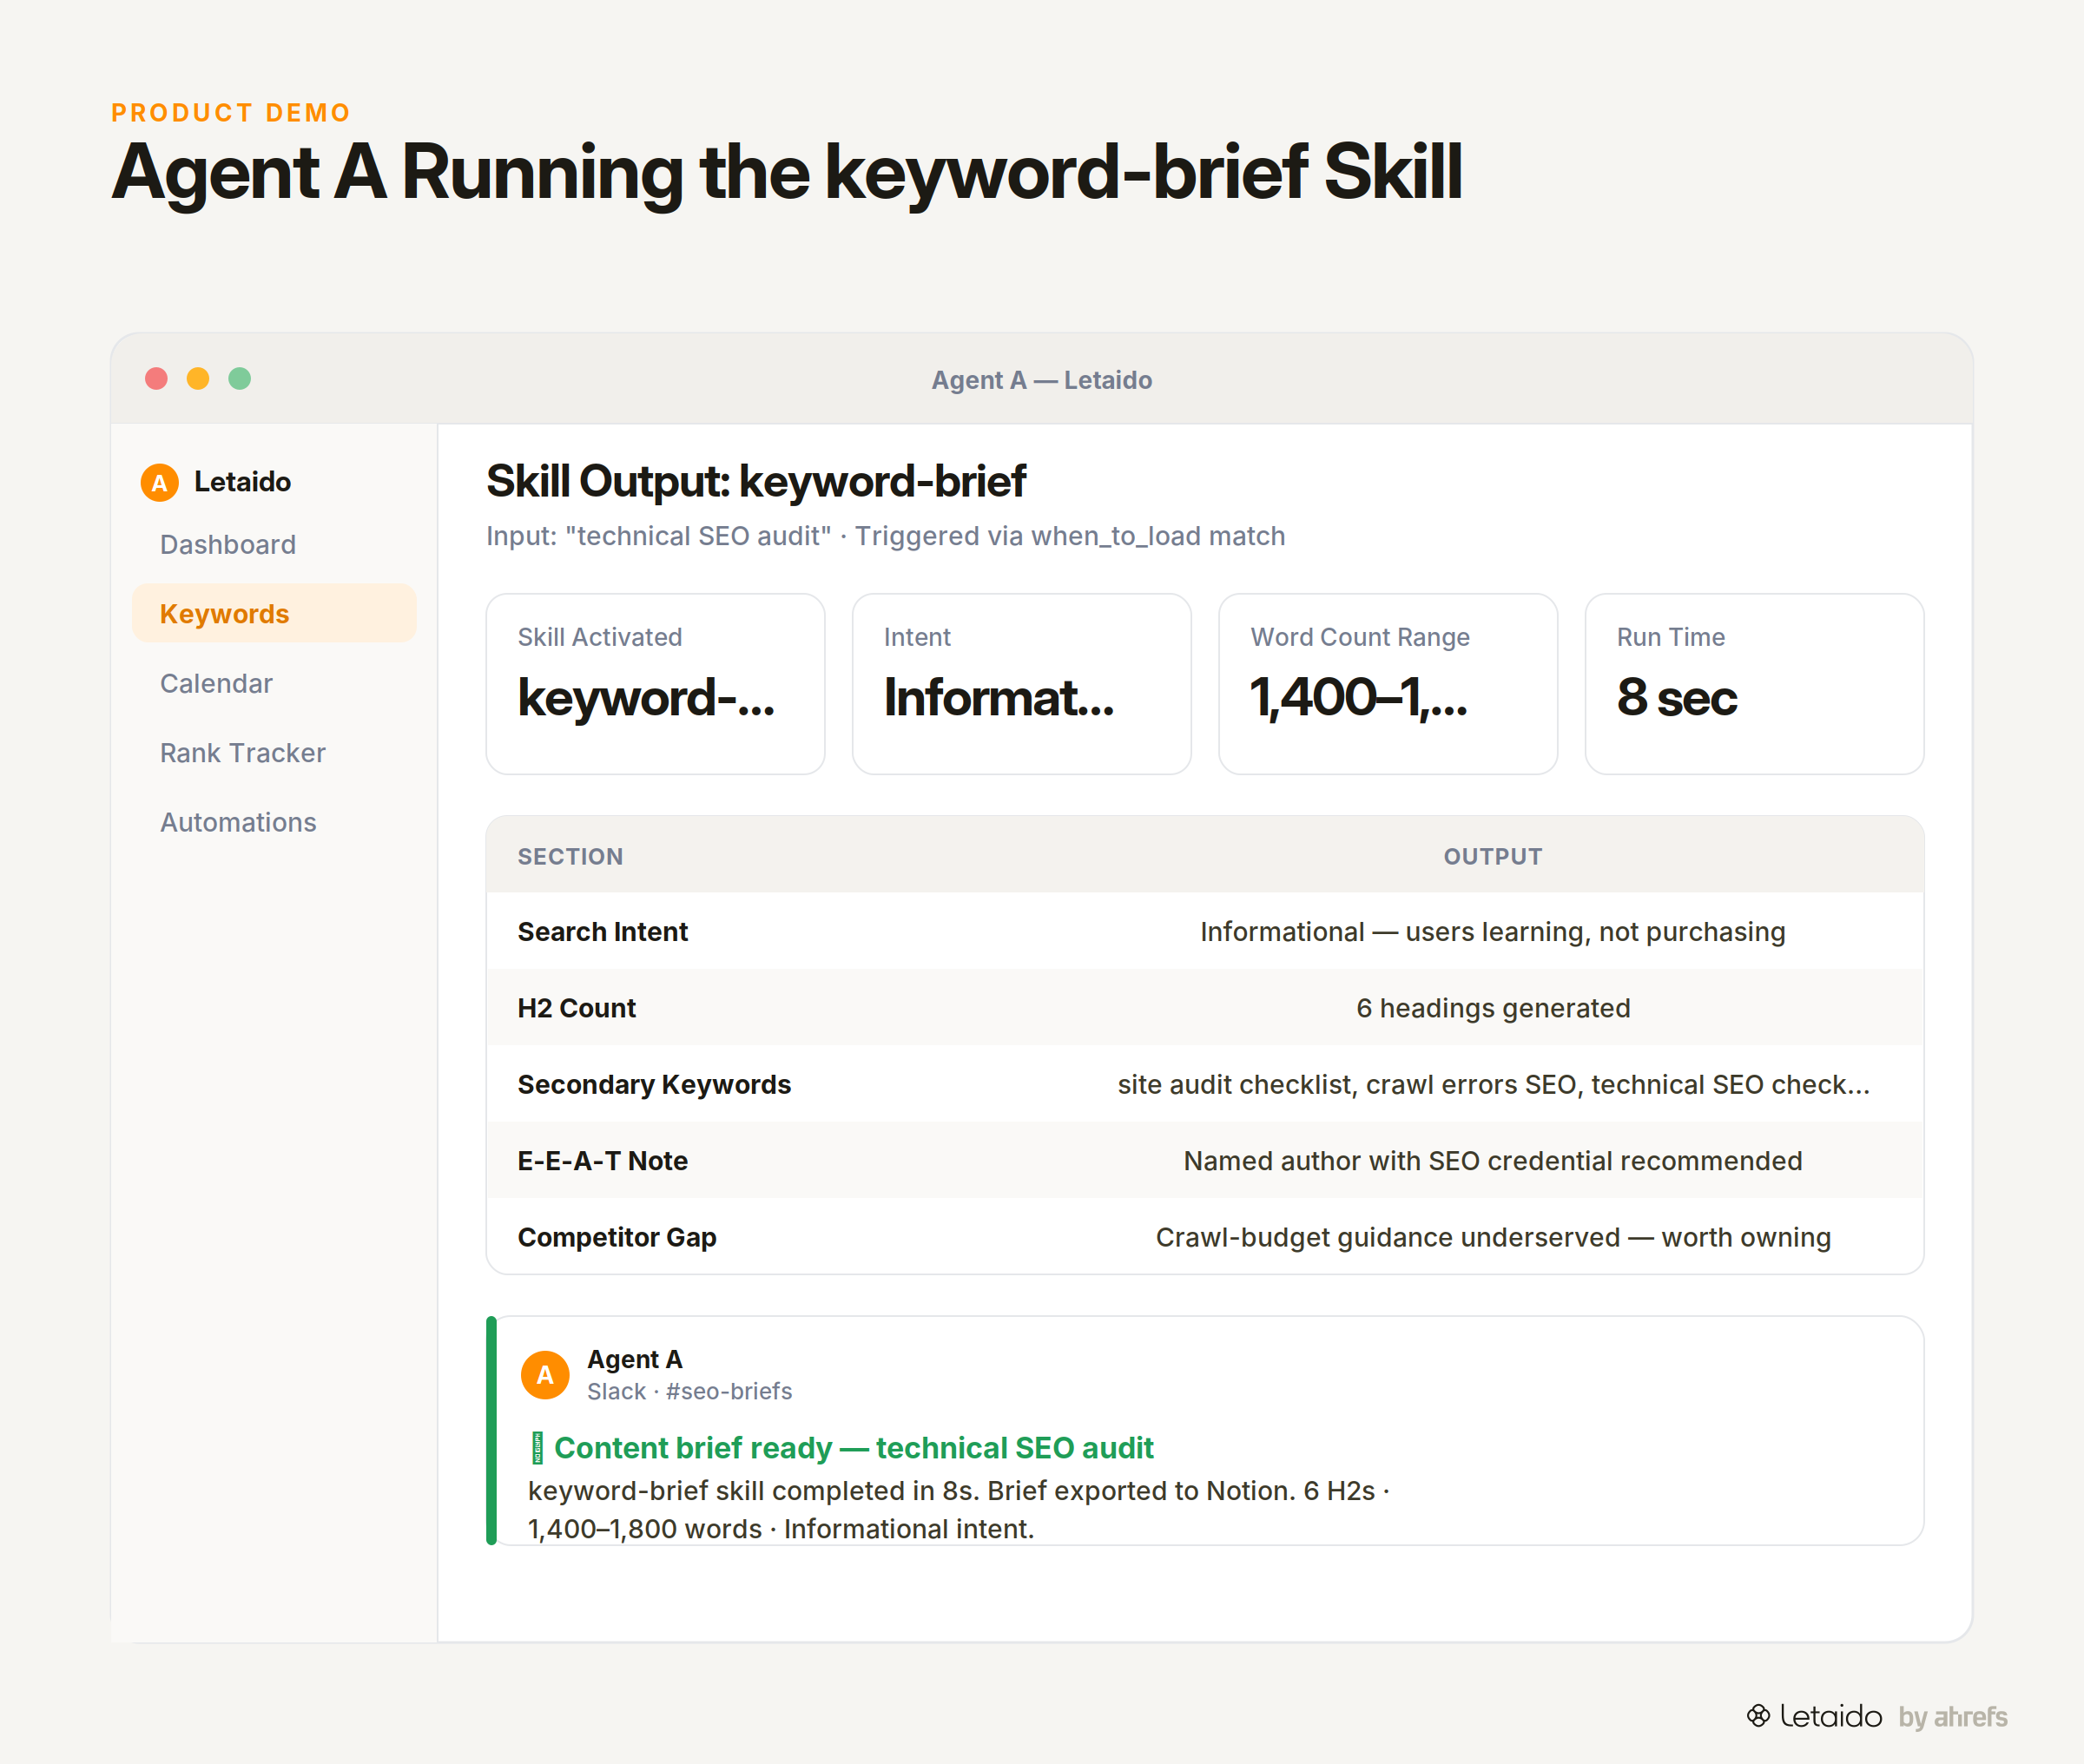Click the Word Count Range card

(x=1388, y=684)
